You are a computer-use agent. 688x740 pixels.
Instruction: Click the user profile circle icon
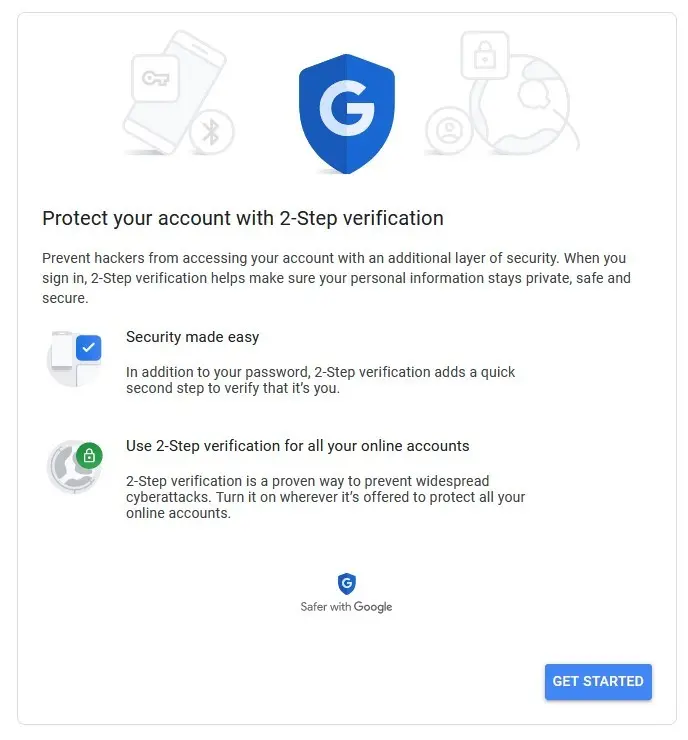click(x=449, y=130)
